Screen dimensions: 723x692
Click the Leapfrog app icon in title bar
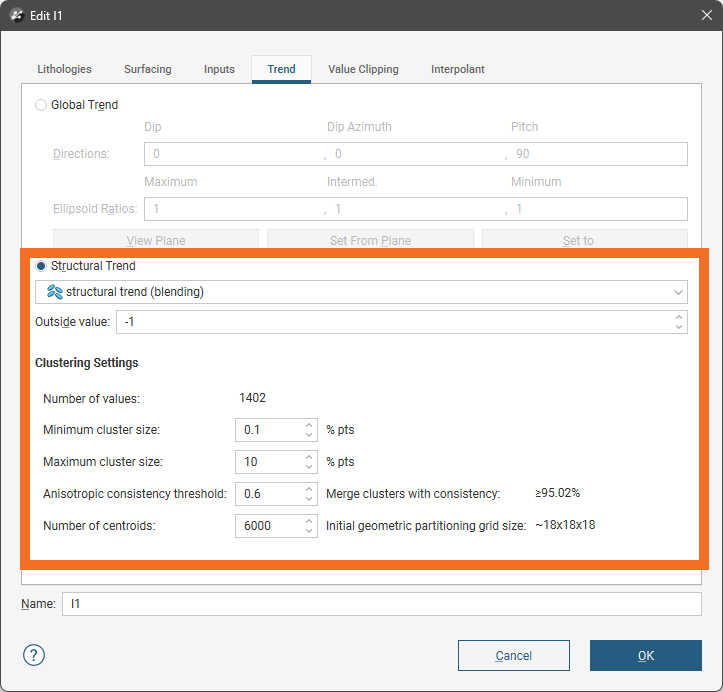17,16
